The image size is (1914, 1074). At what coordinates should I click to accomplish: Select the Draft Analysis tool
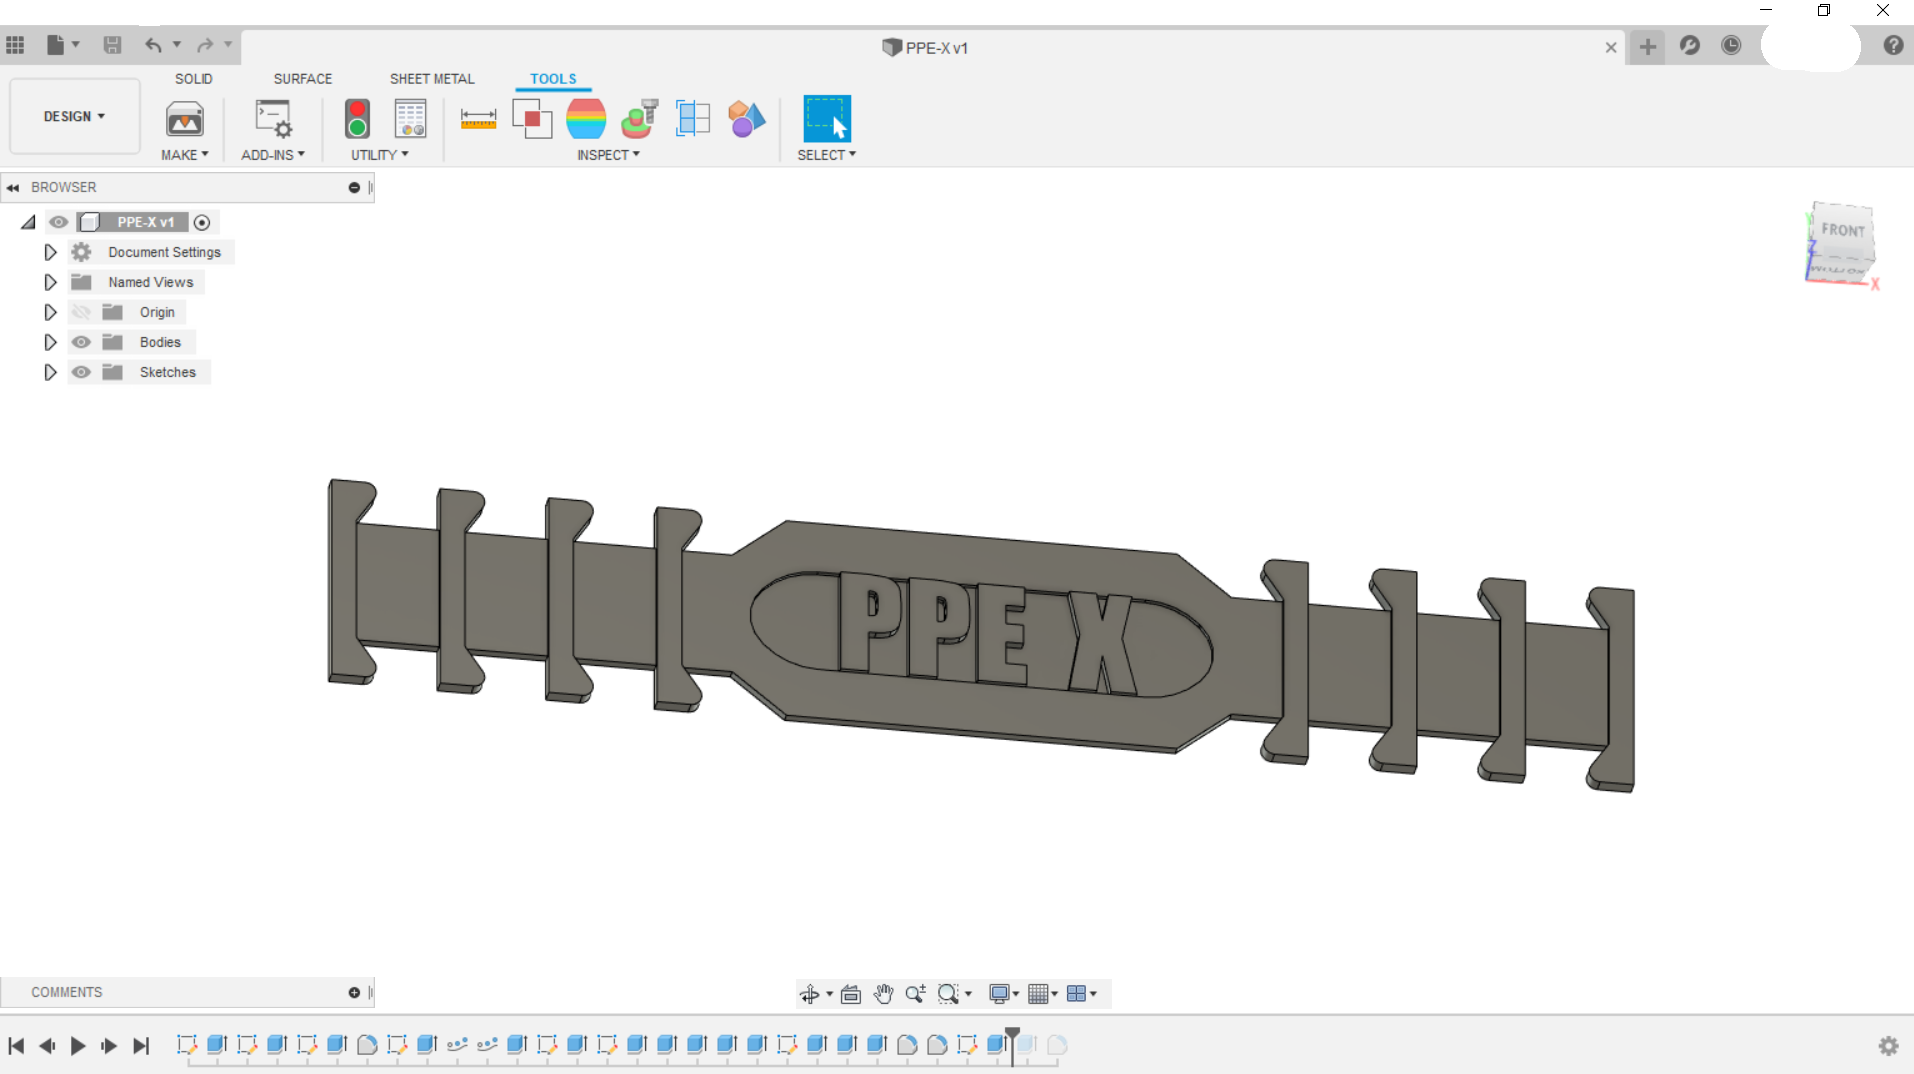tap(640, 119)
